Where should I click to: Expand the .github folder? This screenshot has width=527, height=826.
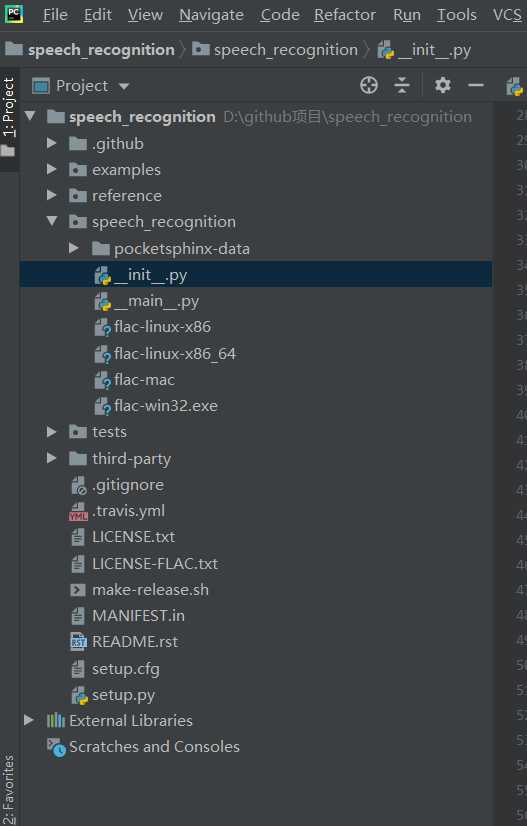(52, 143)
